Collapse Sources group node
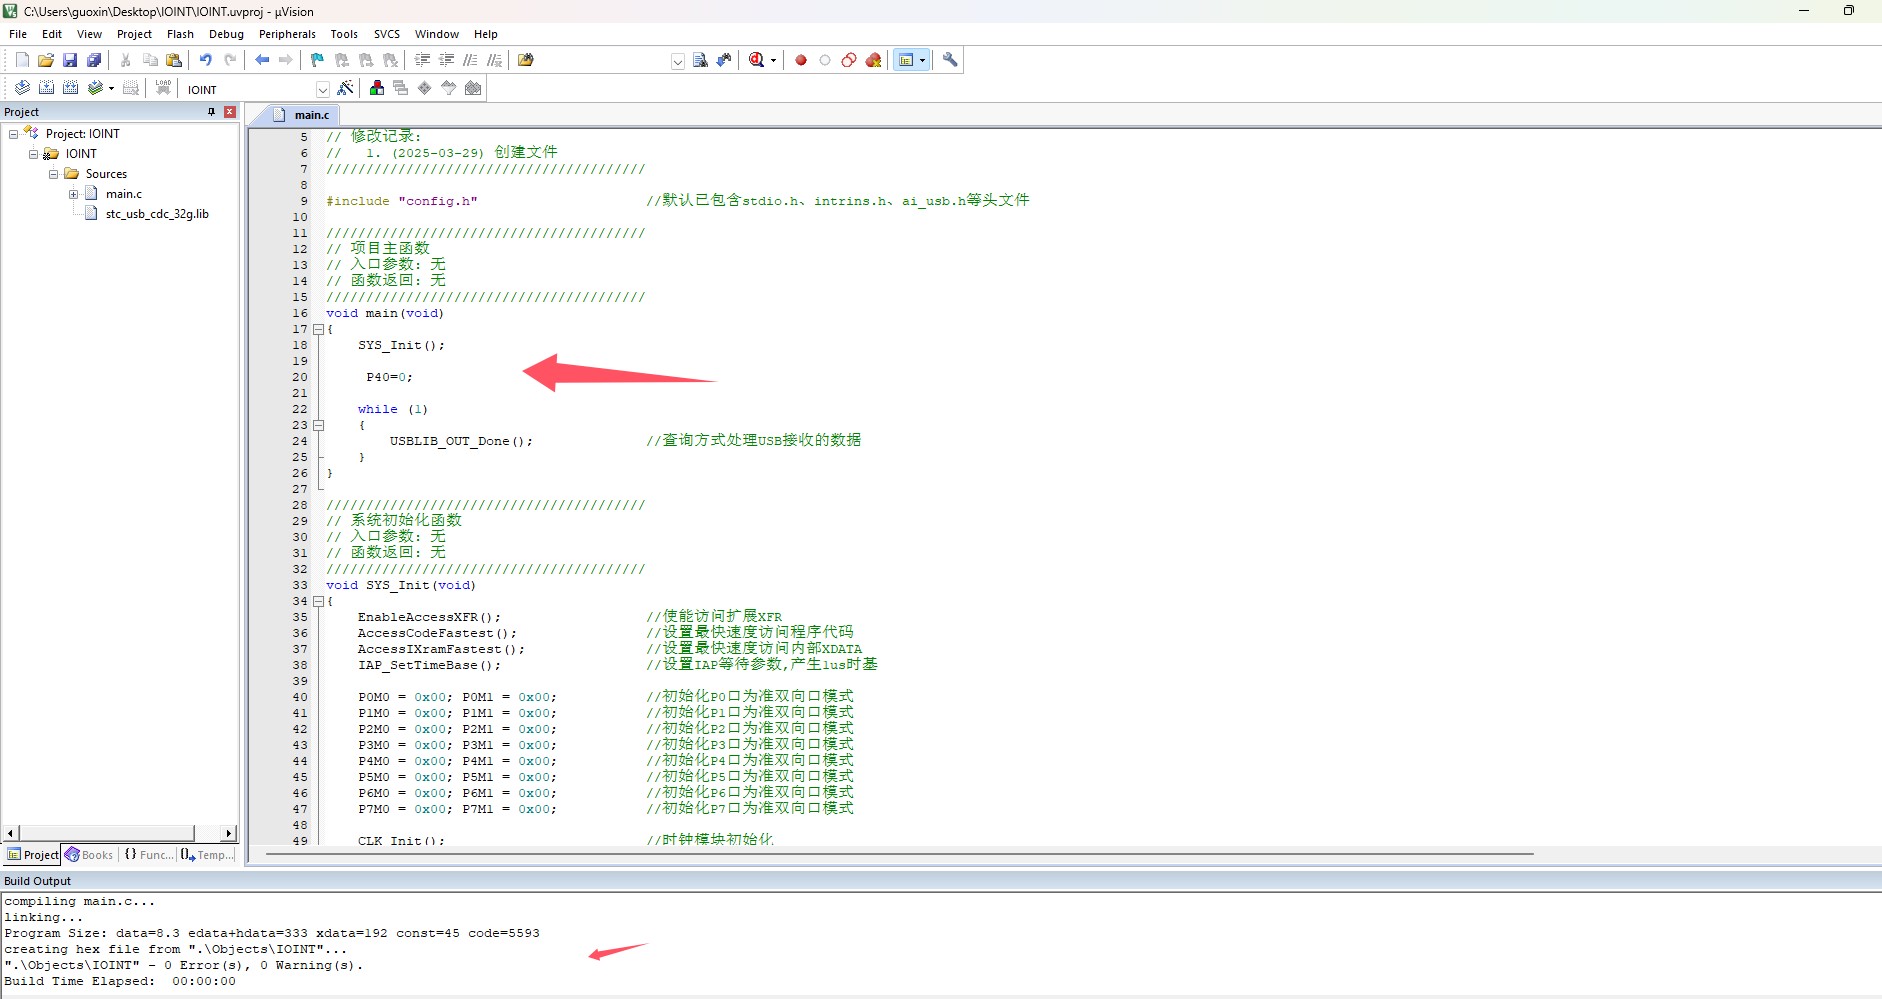This screenshot has height=999, width=1882. coord(53,174)
